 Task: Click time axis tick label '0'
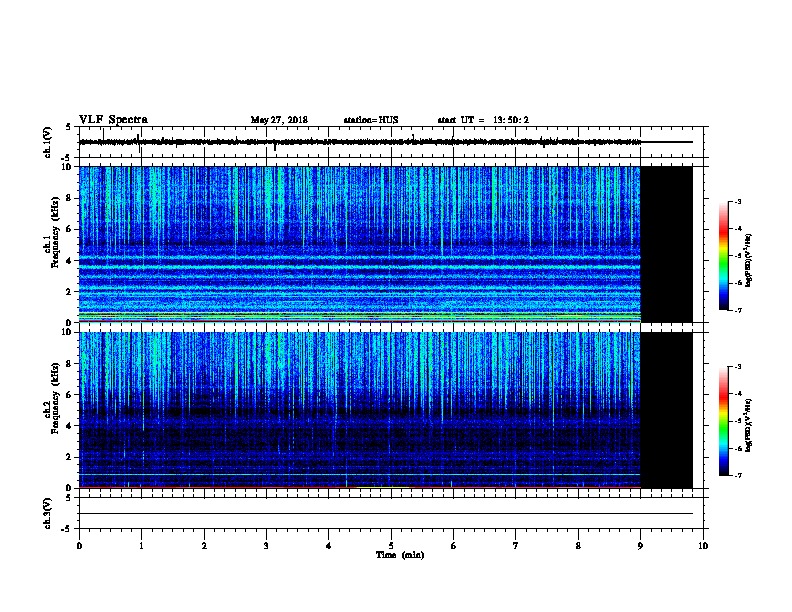coord(79,546)
